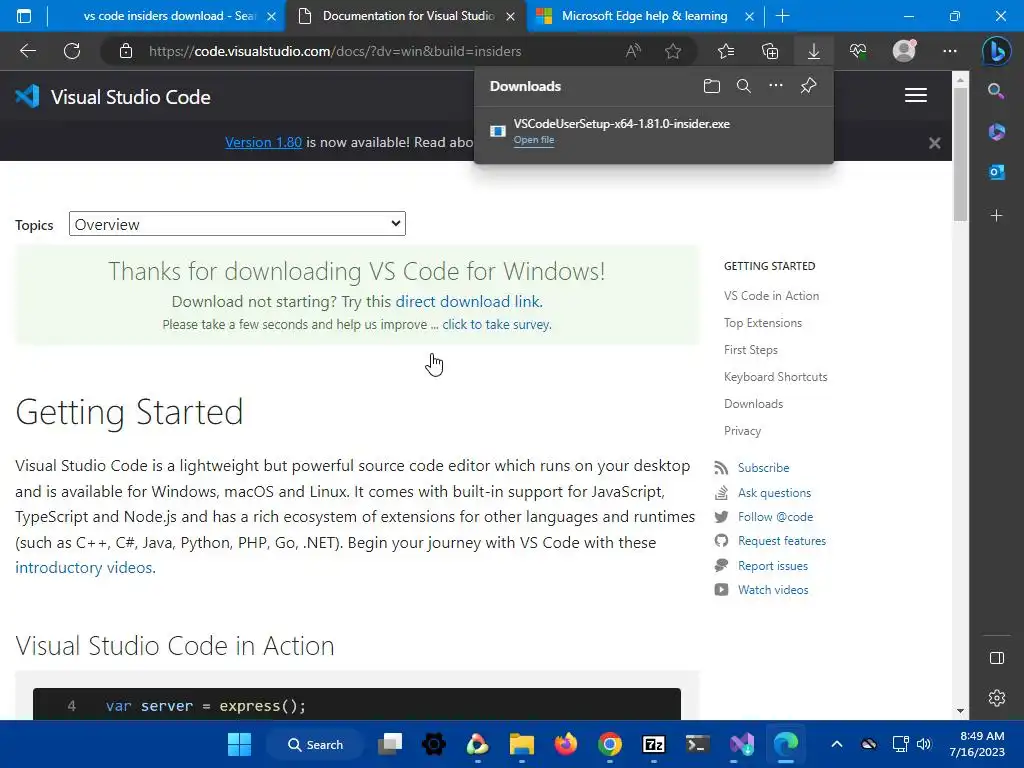This screenshot has height=768, width=1024.
Task: Click the scroll down arrow
Action: (960, 711)
